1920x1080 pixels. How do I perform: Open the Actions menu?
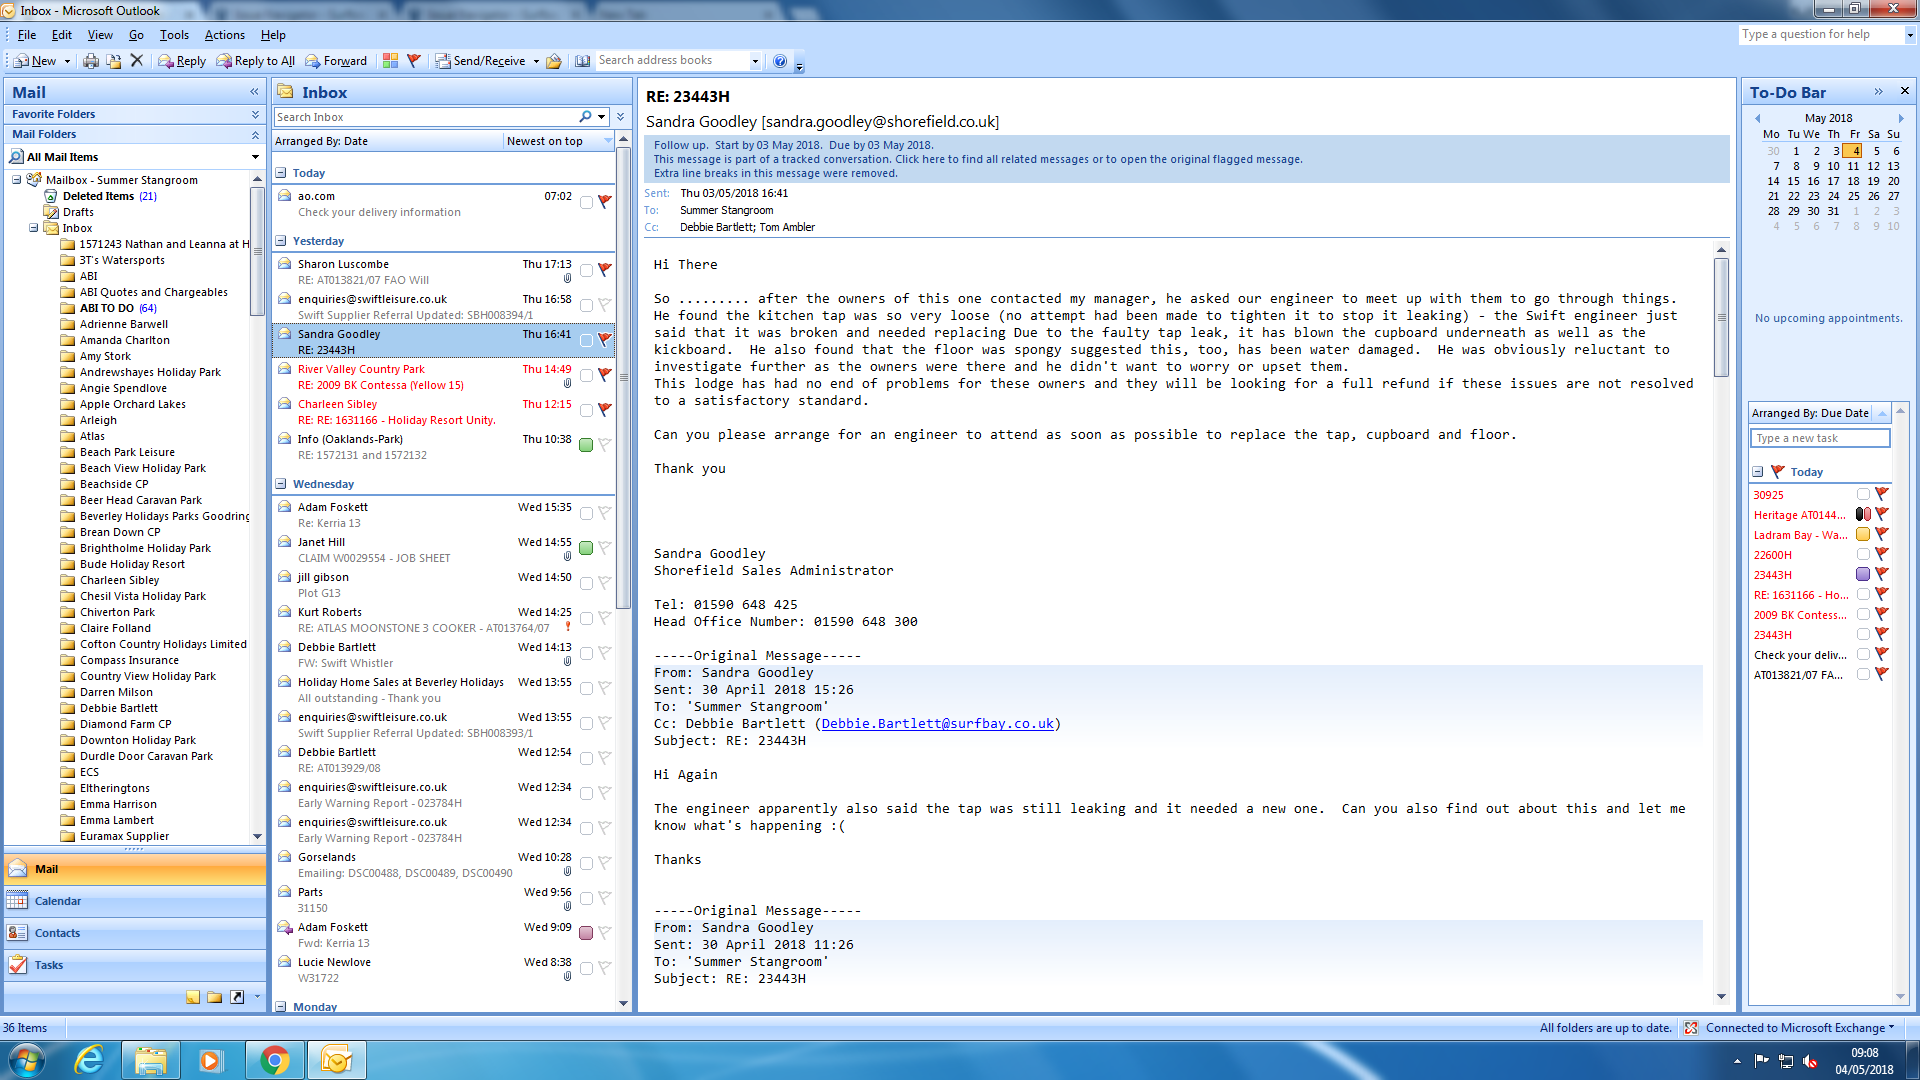click(224, 35)
